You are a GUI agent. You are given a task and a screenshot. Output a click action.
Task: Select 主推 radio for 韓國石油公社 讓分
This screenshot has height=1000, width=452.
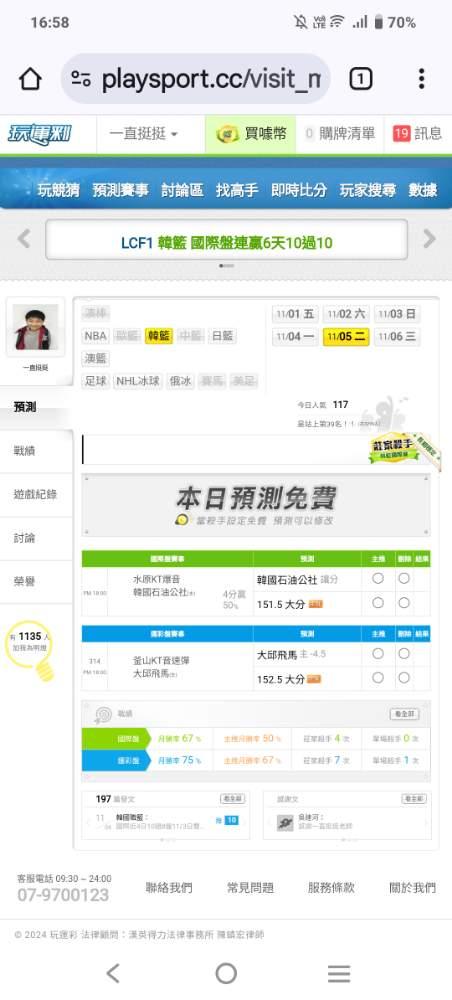378,578
